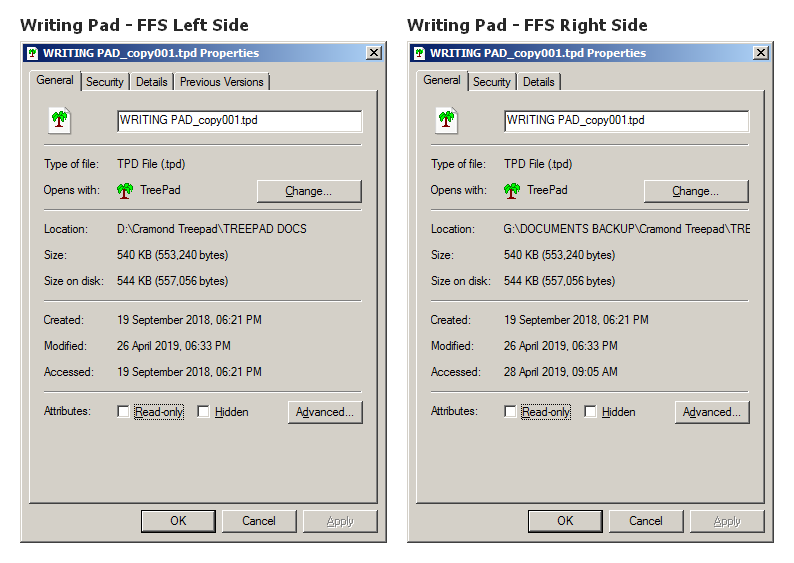Click TreePad palm icon in left dialog
The image size is (794, 563).
(125, 190)
